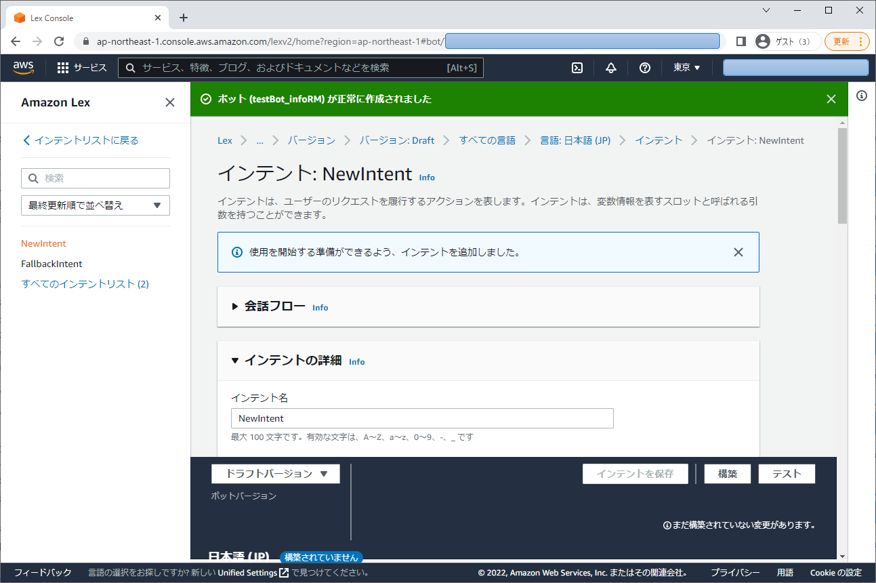The height and width of the screenshot is (583, 876).
Task: Open Cookie の設定 in footer
Action: coord(836,572)
